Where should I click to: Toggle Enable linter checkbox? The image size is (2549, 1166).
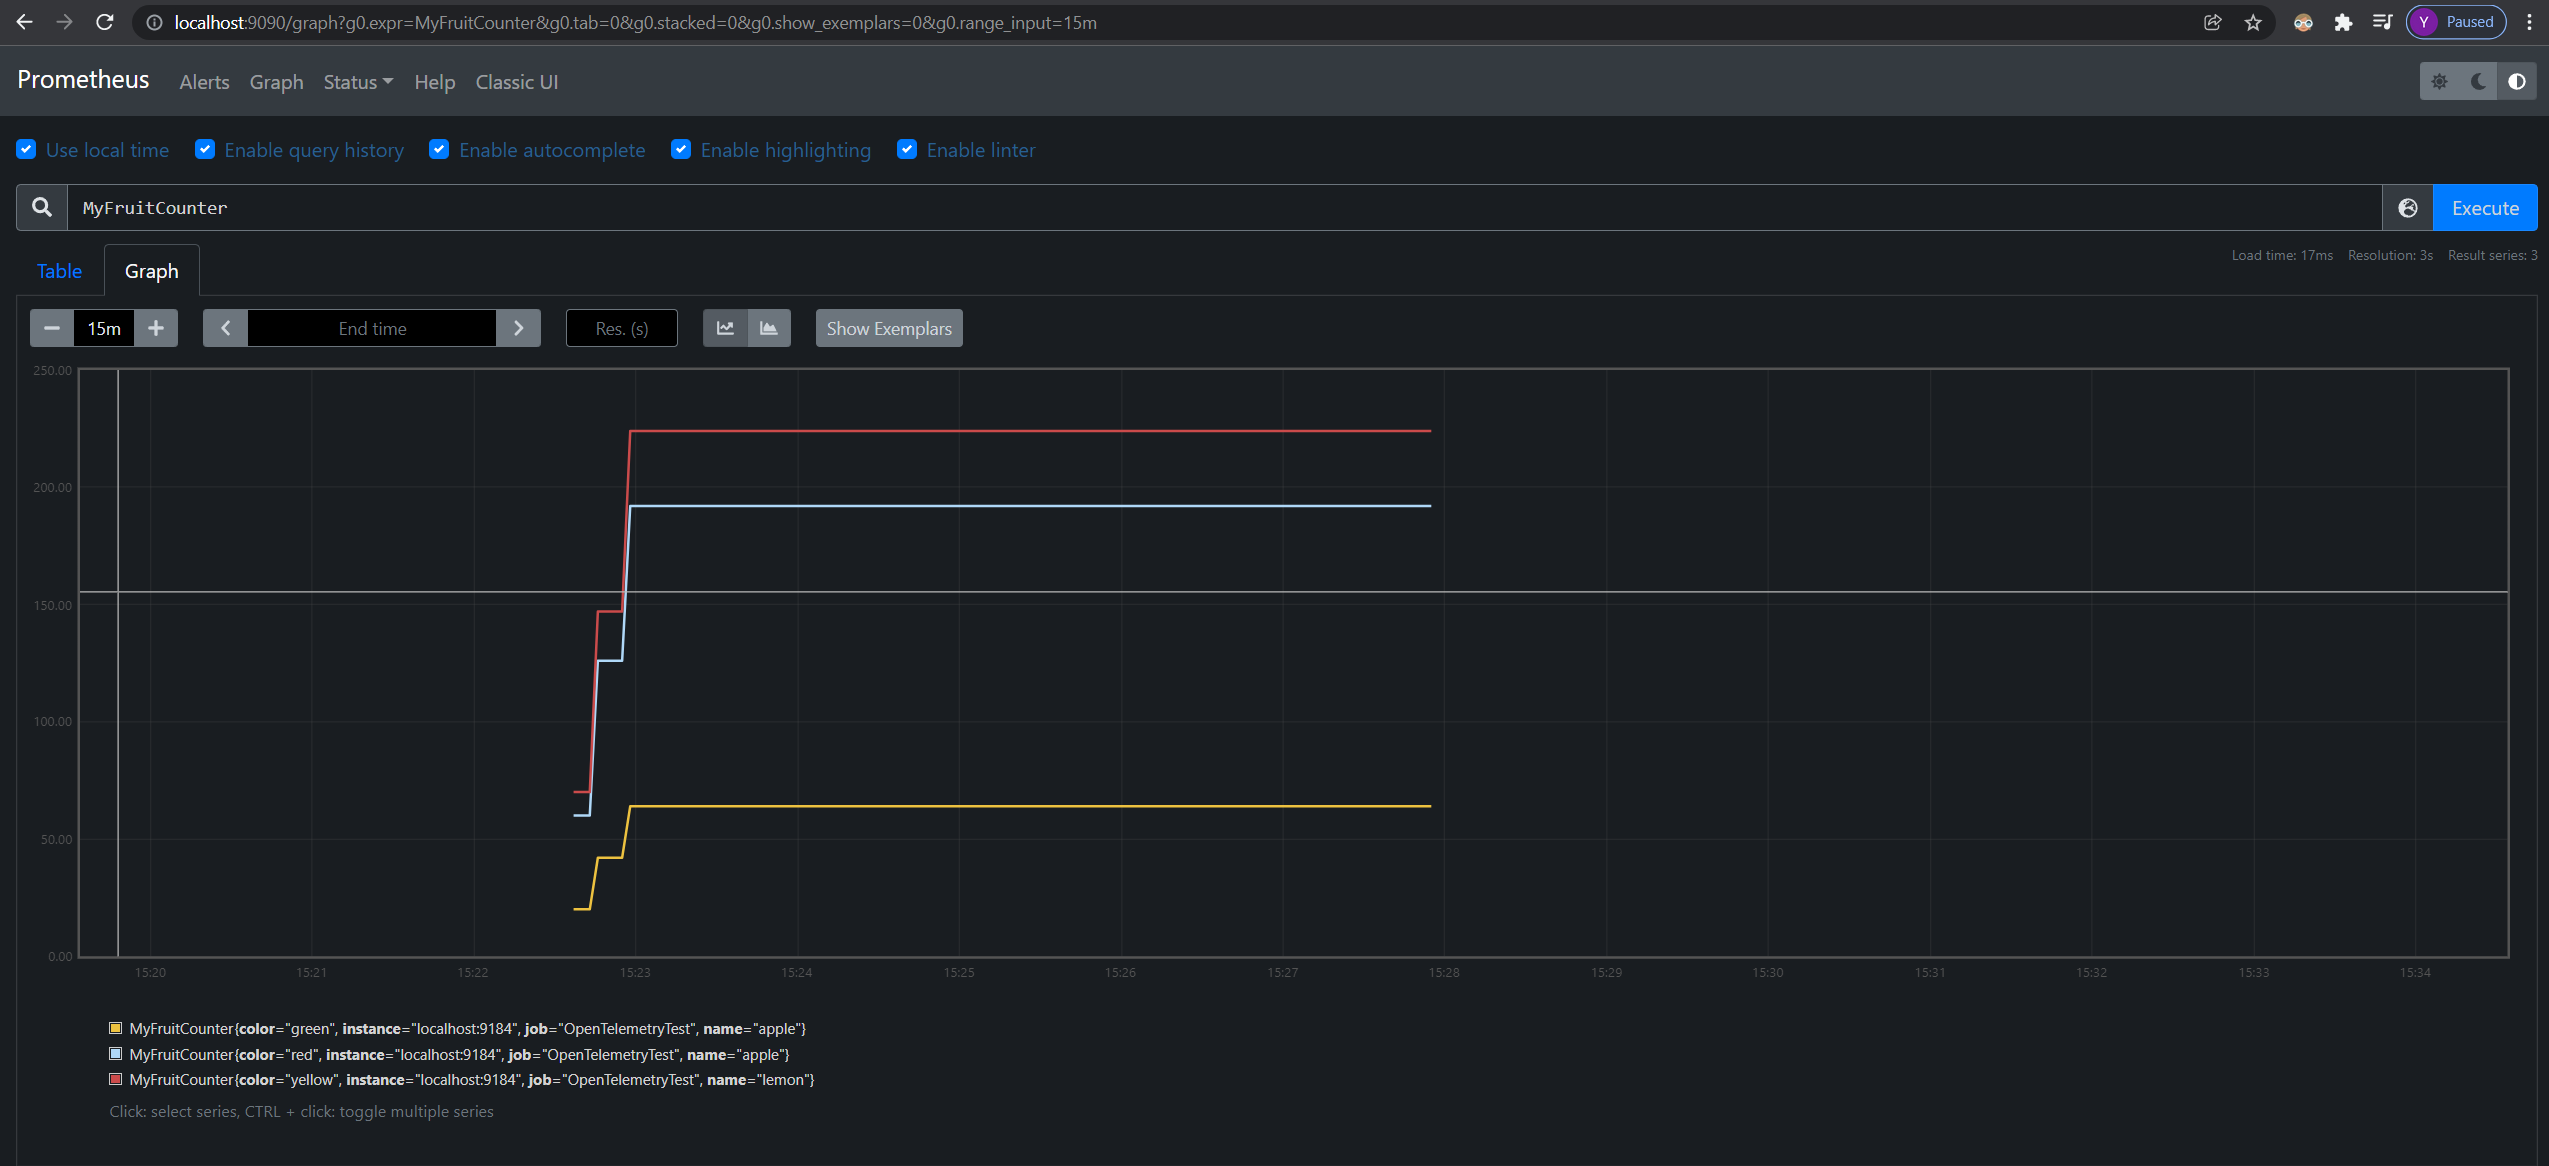click(x=907, y=149)
